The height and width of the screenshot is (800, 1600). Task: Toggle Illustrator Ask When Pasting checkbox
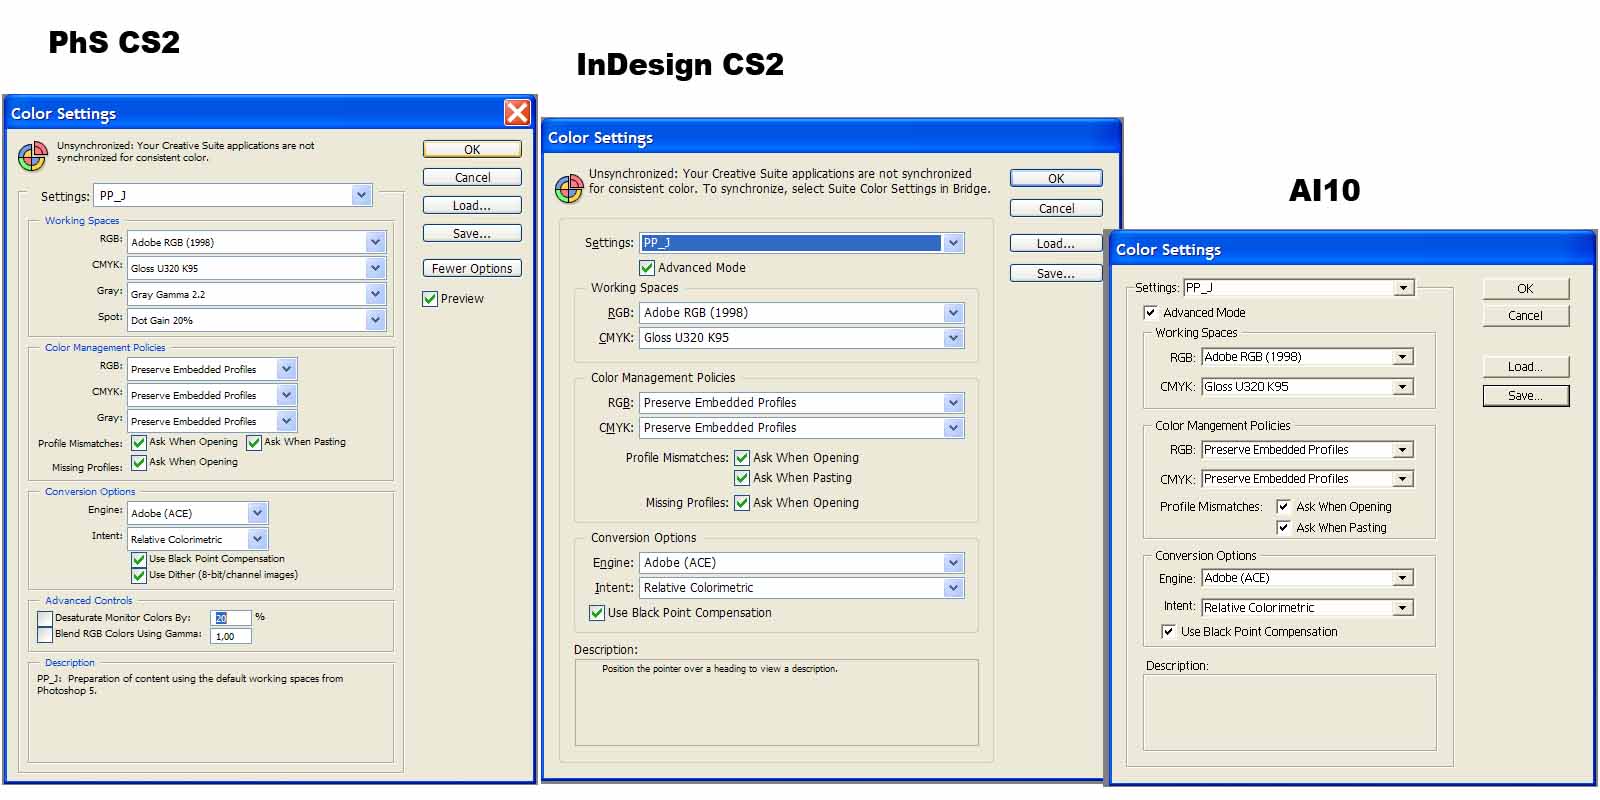point(1283,528)
